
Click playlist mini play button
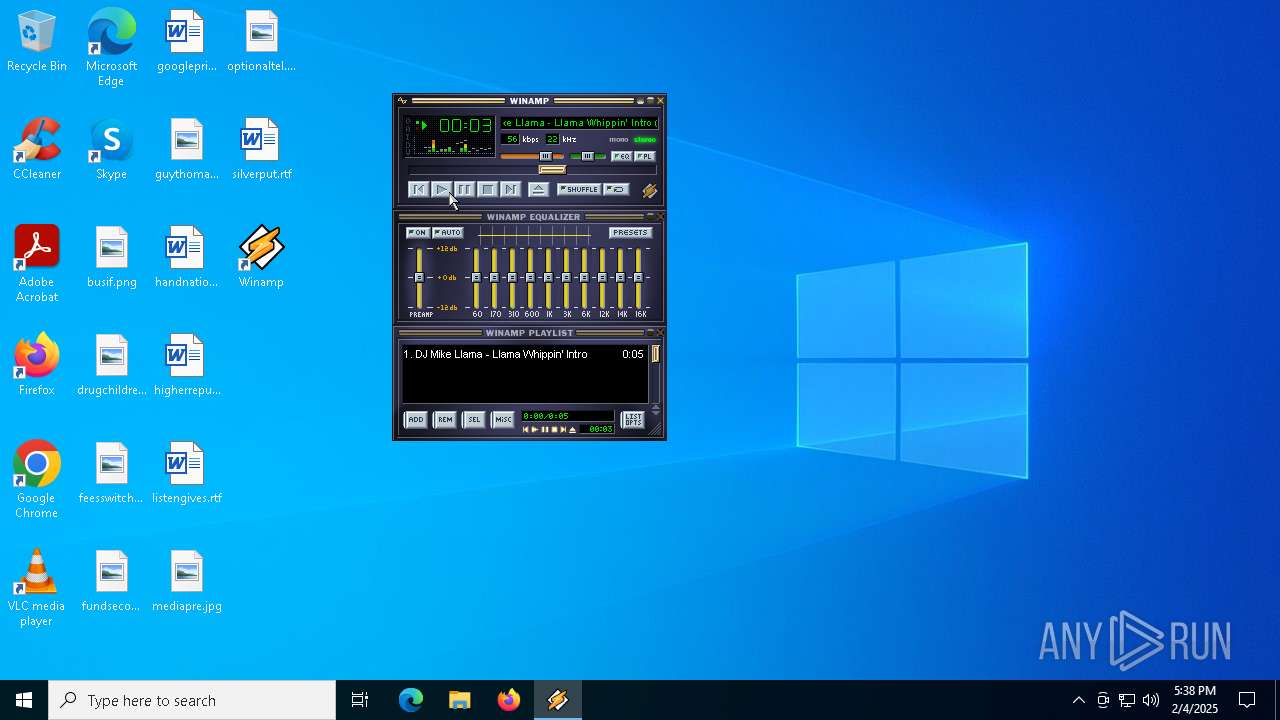(x=535, y=430)
